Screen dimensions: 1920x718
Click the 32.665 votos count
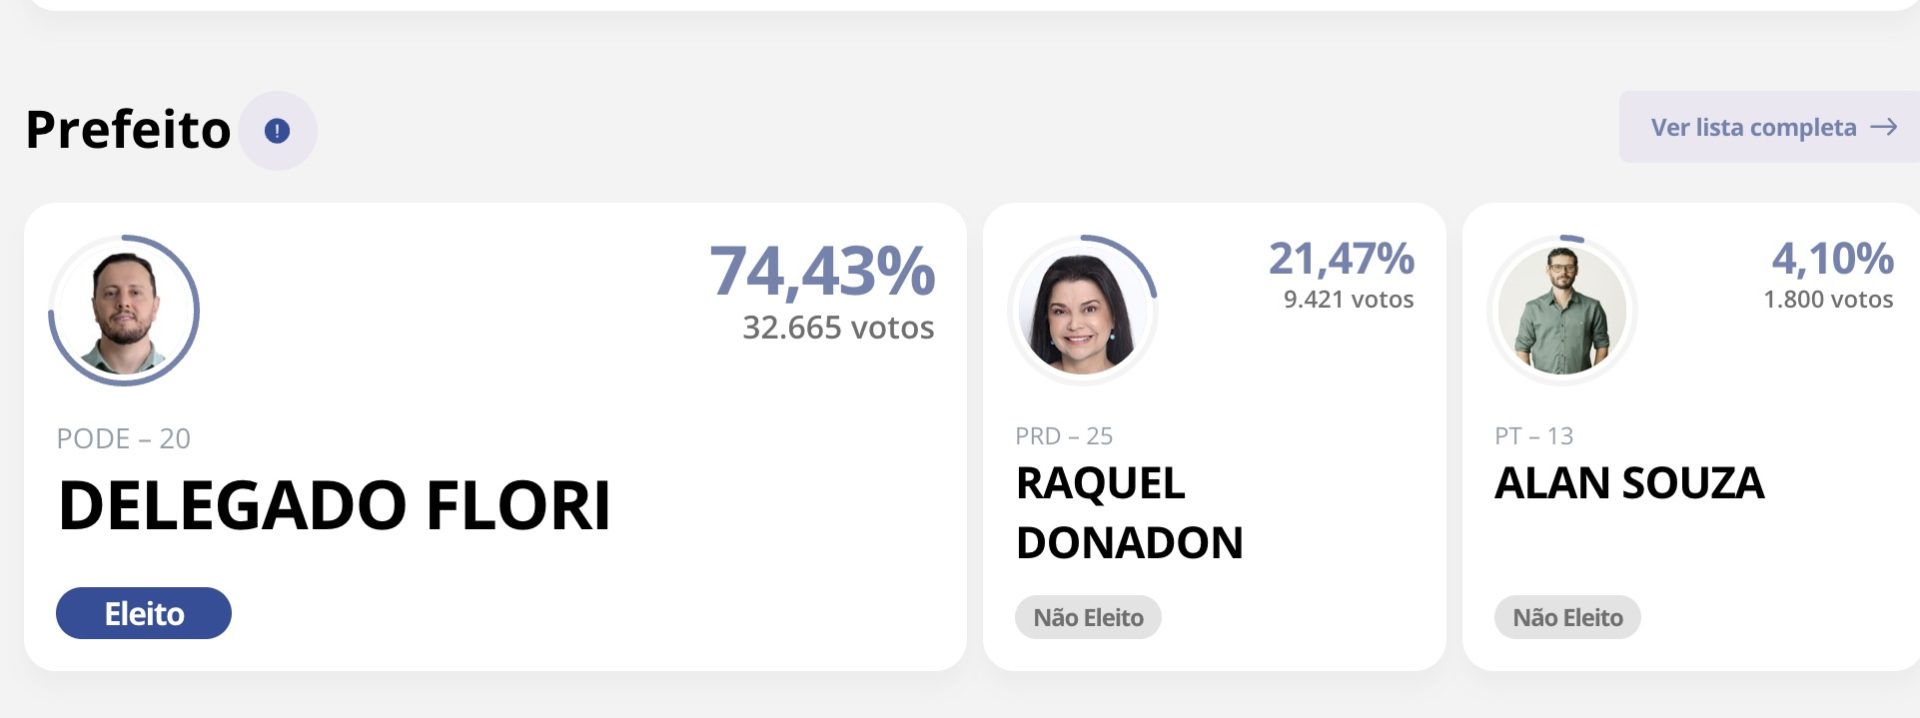[x=838, y=327]
